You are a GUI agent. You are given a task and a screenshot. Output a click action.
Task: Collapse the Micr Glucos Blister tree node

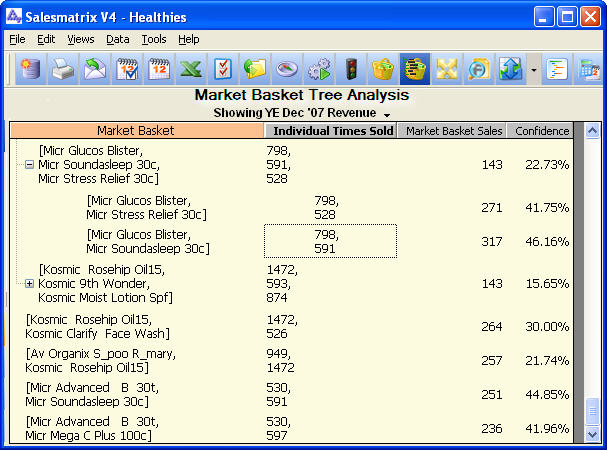pyautogui.click(x=29, y=165)
